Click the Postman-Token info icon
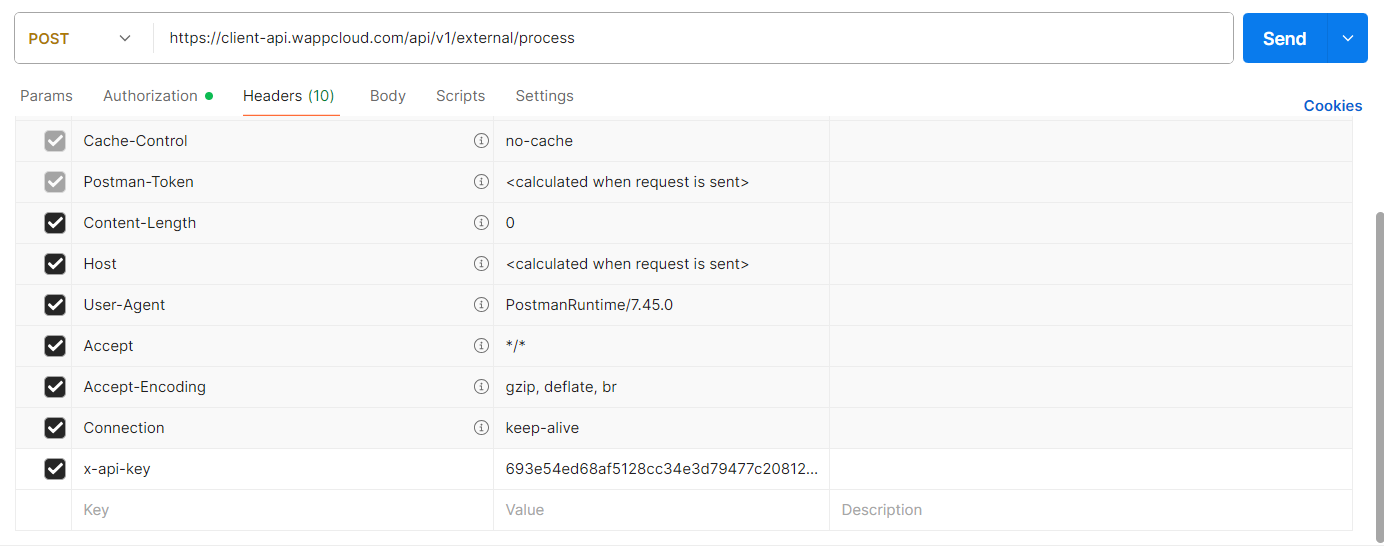1384x551 pixels. point(481,182)
